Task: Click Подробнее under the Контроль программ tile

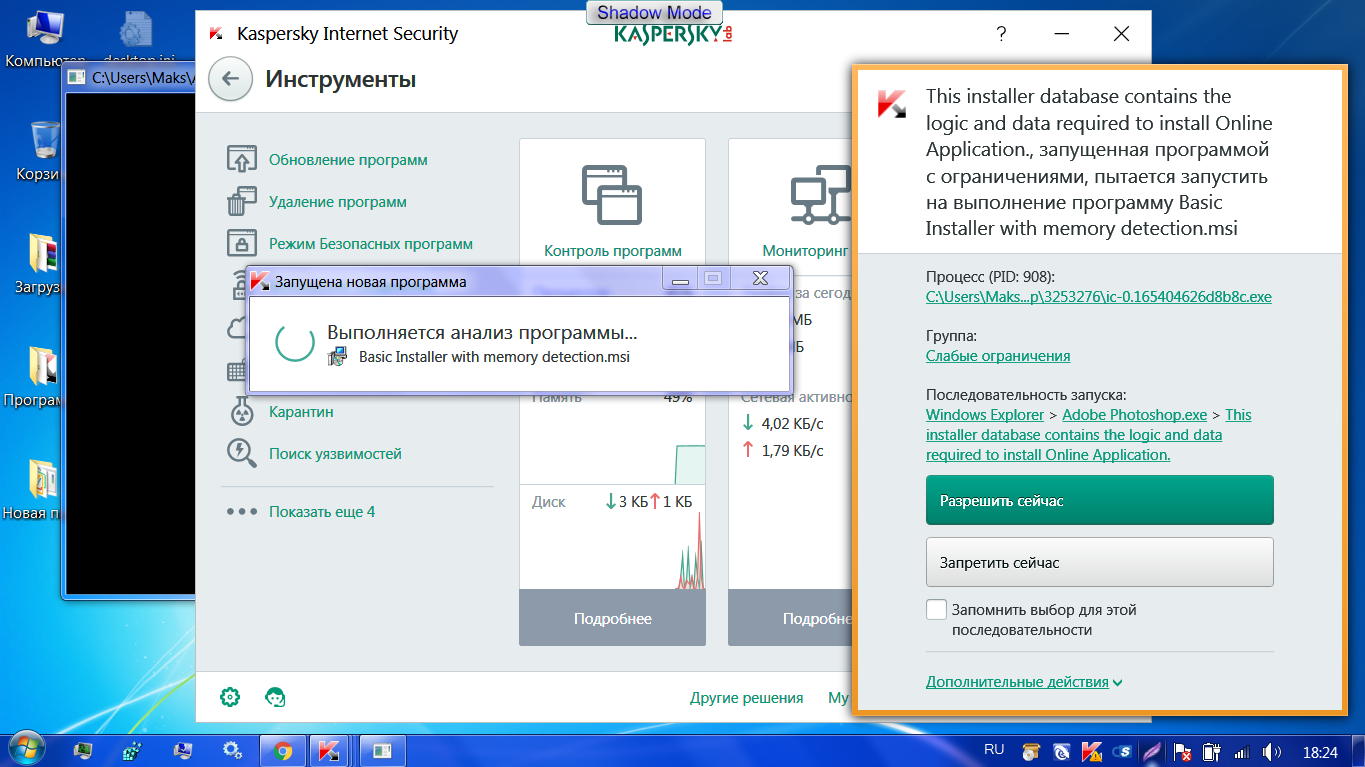Action: 613,619
